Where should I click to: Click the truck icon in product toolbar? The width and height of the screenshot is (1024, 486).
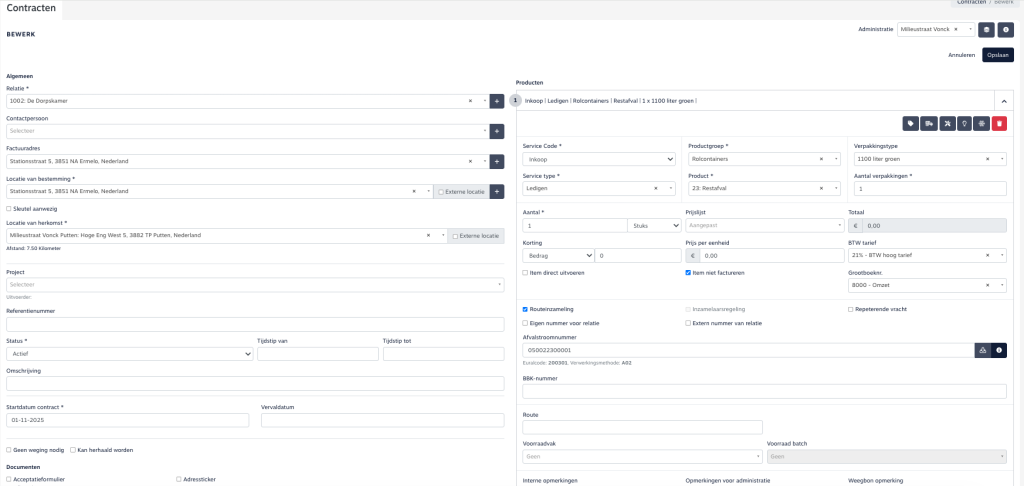(x=928, y=123)
